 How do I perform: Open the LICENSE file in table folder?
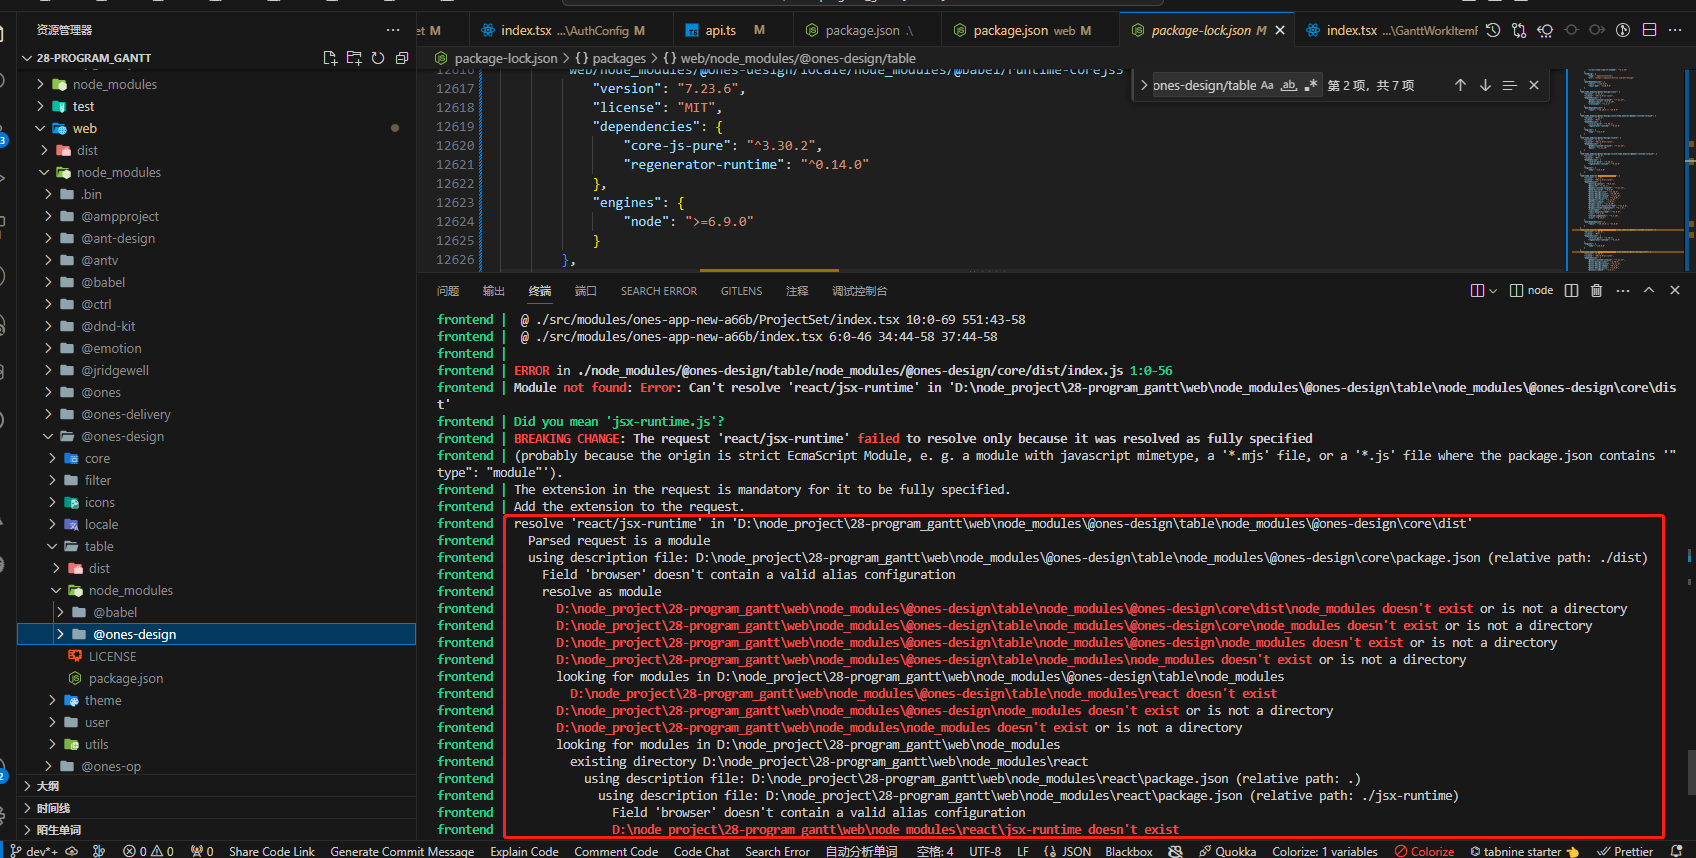(217, 656)
